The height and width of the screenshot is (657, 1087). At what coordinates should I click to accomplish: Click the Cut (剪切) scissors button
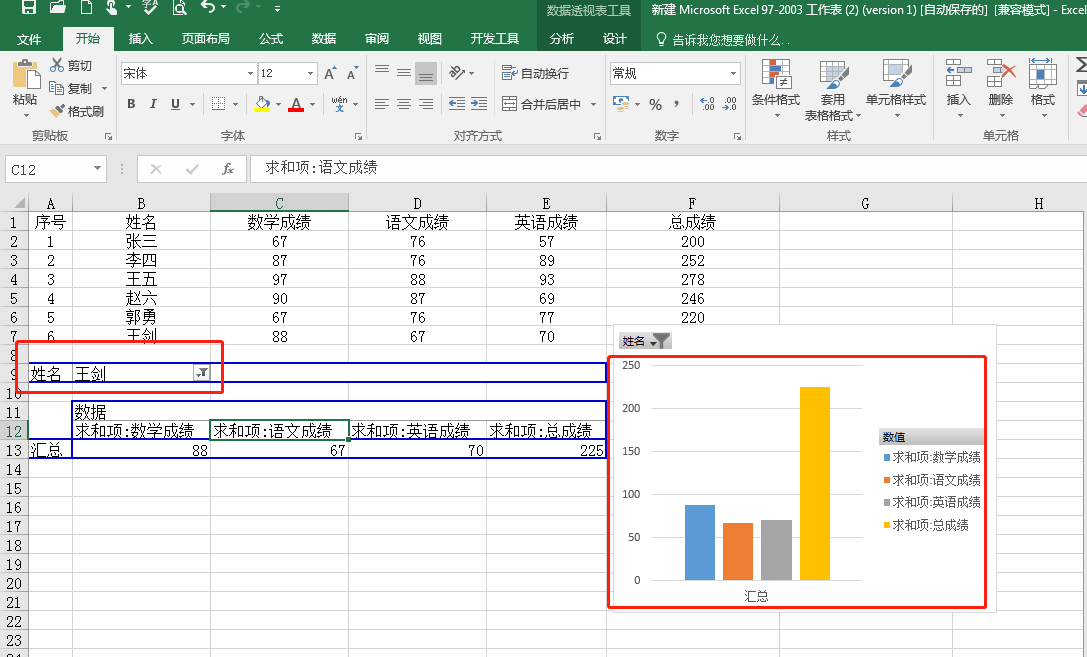tap(71, 65)
